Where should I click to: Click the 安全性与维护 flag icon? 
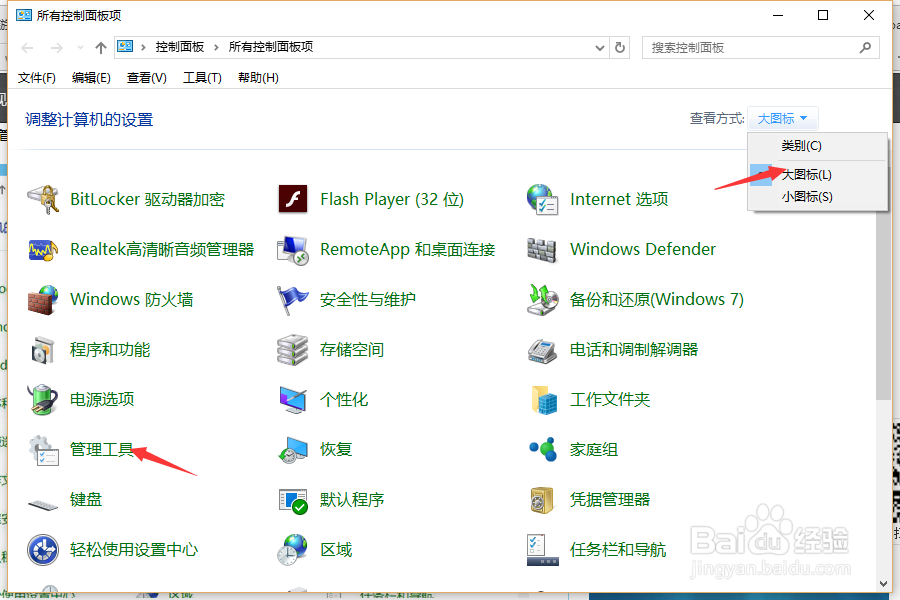point(293,300)
